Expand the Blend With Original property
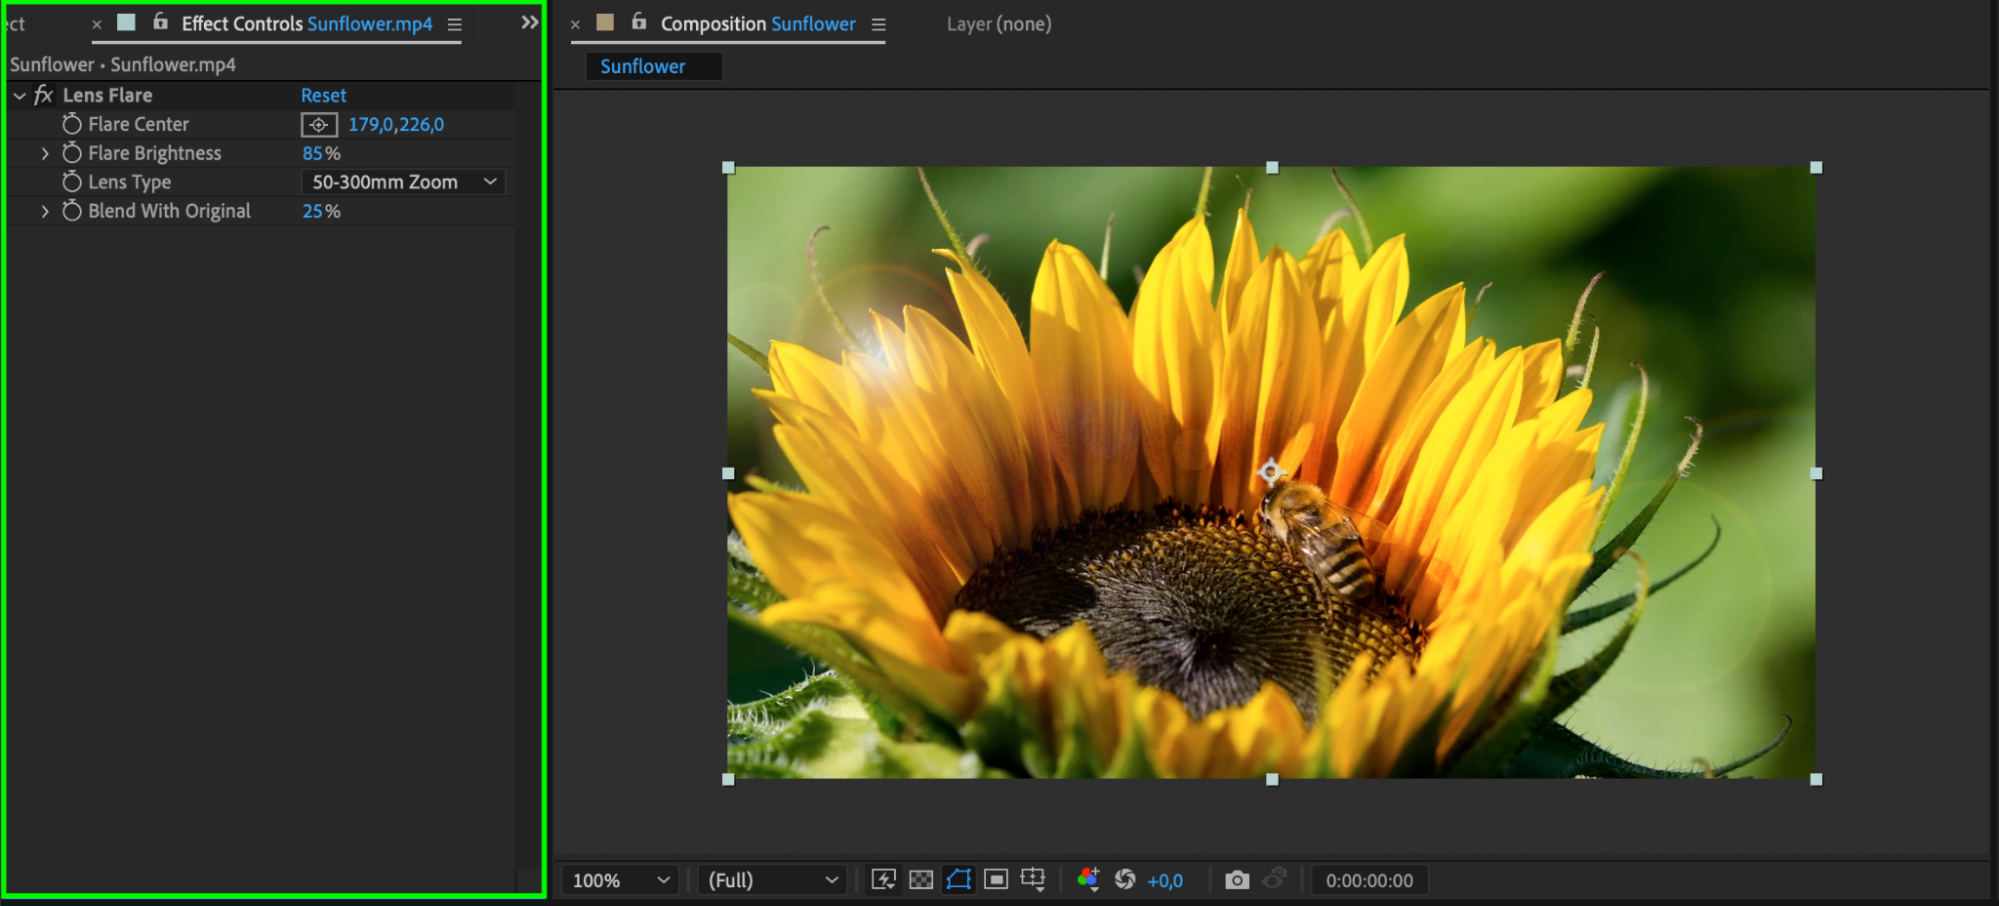The image size is (1999, 906). click(45, 211)
